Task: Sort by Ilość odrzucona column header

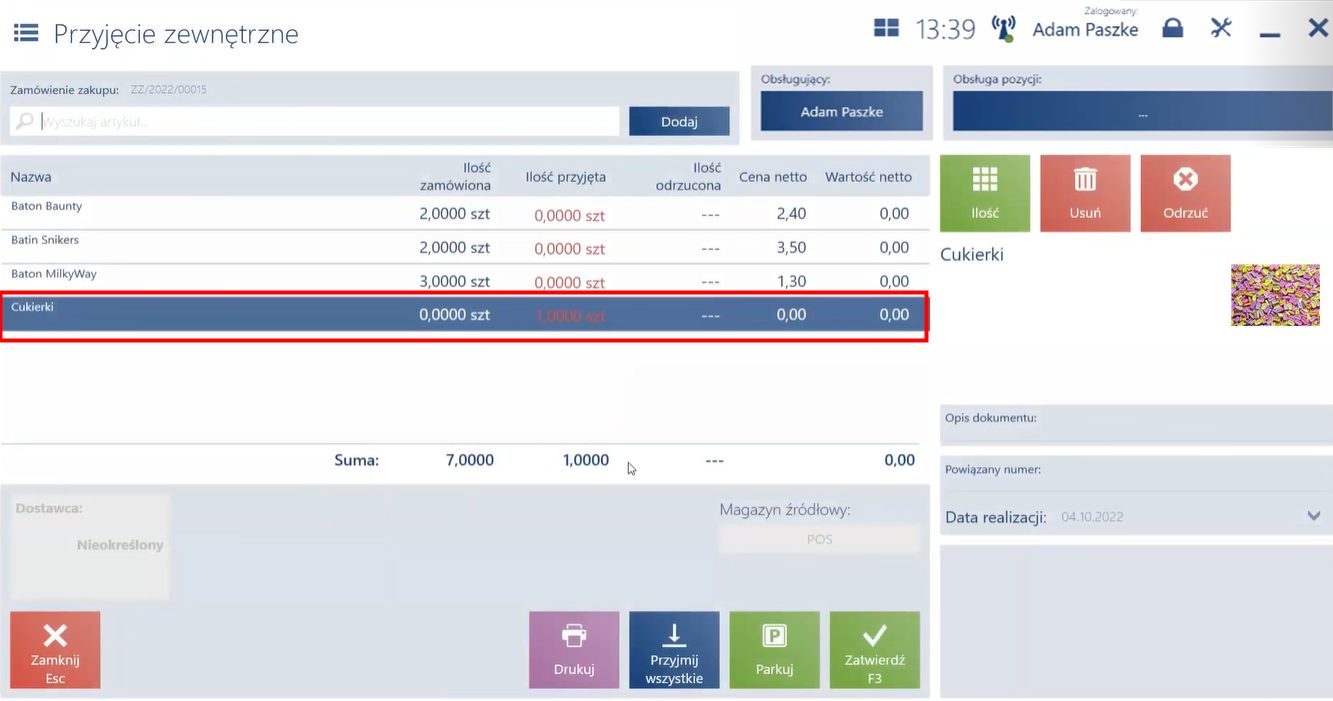Action: pyautogui.click(x=688, y=177)
